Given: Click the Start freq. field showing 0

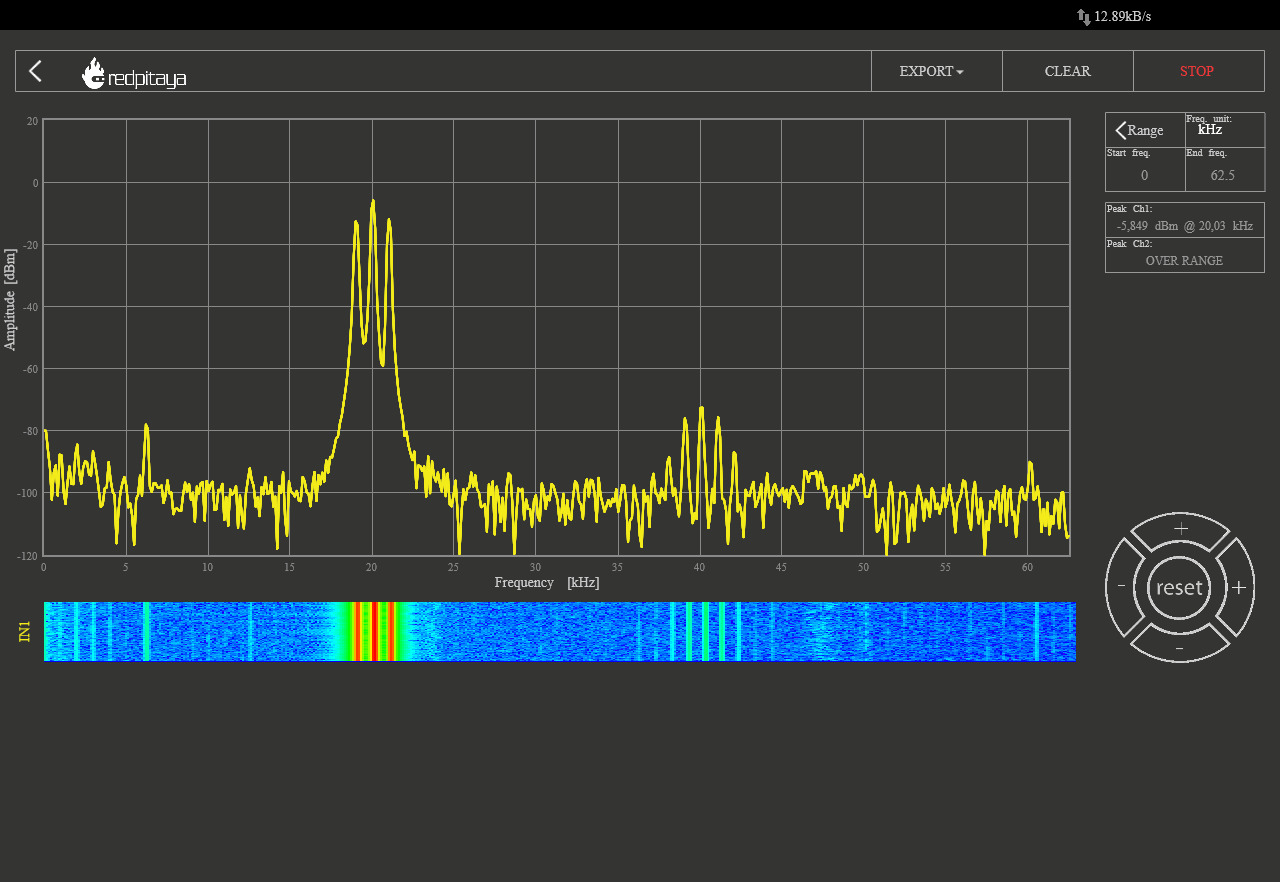Looking at the screenshot, I should (x=1144, y=175).
